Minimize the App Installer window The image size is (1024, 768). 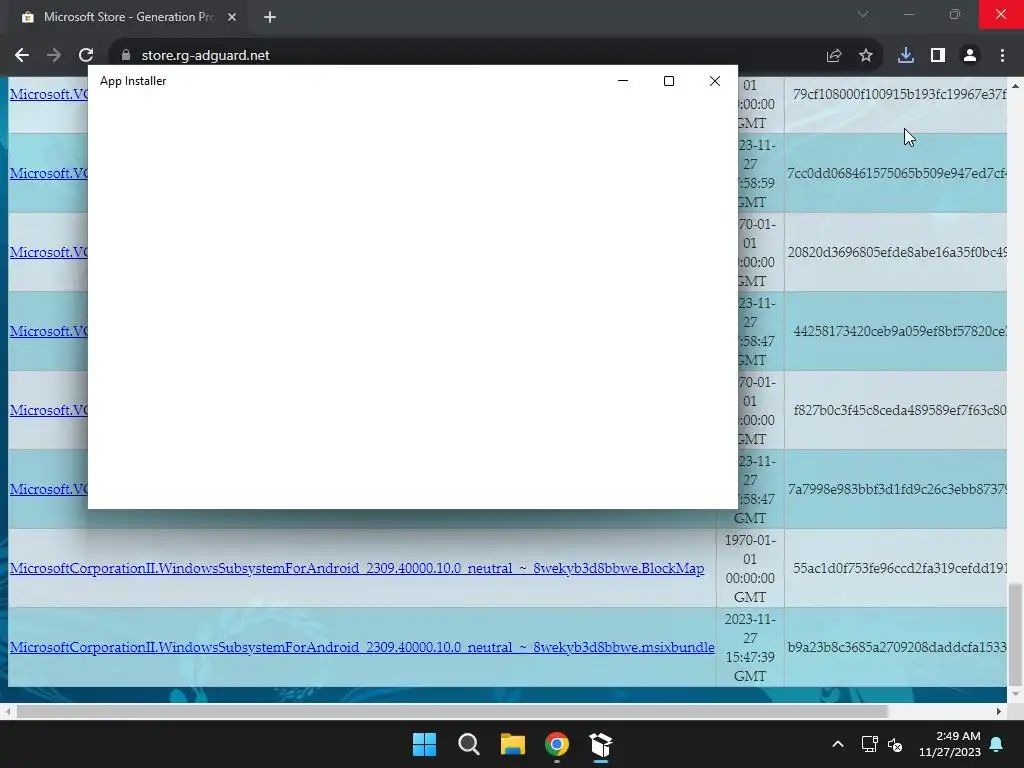pyautogui.click(x=623, y=81)
